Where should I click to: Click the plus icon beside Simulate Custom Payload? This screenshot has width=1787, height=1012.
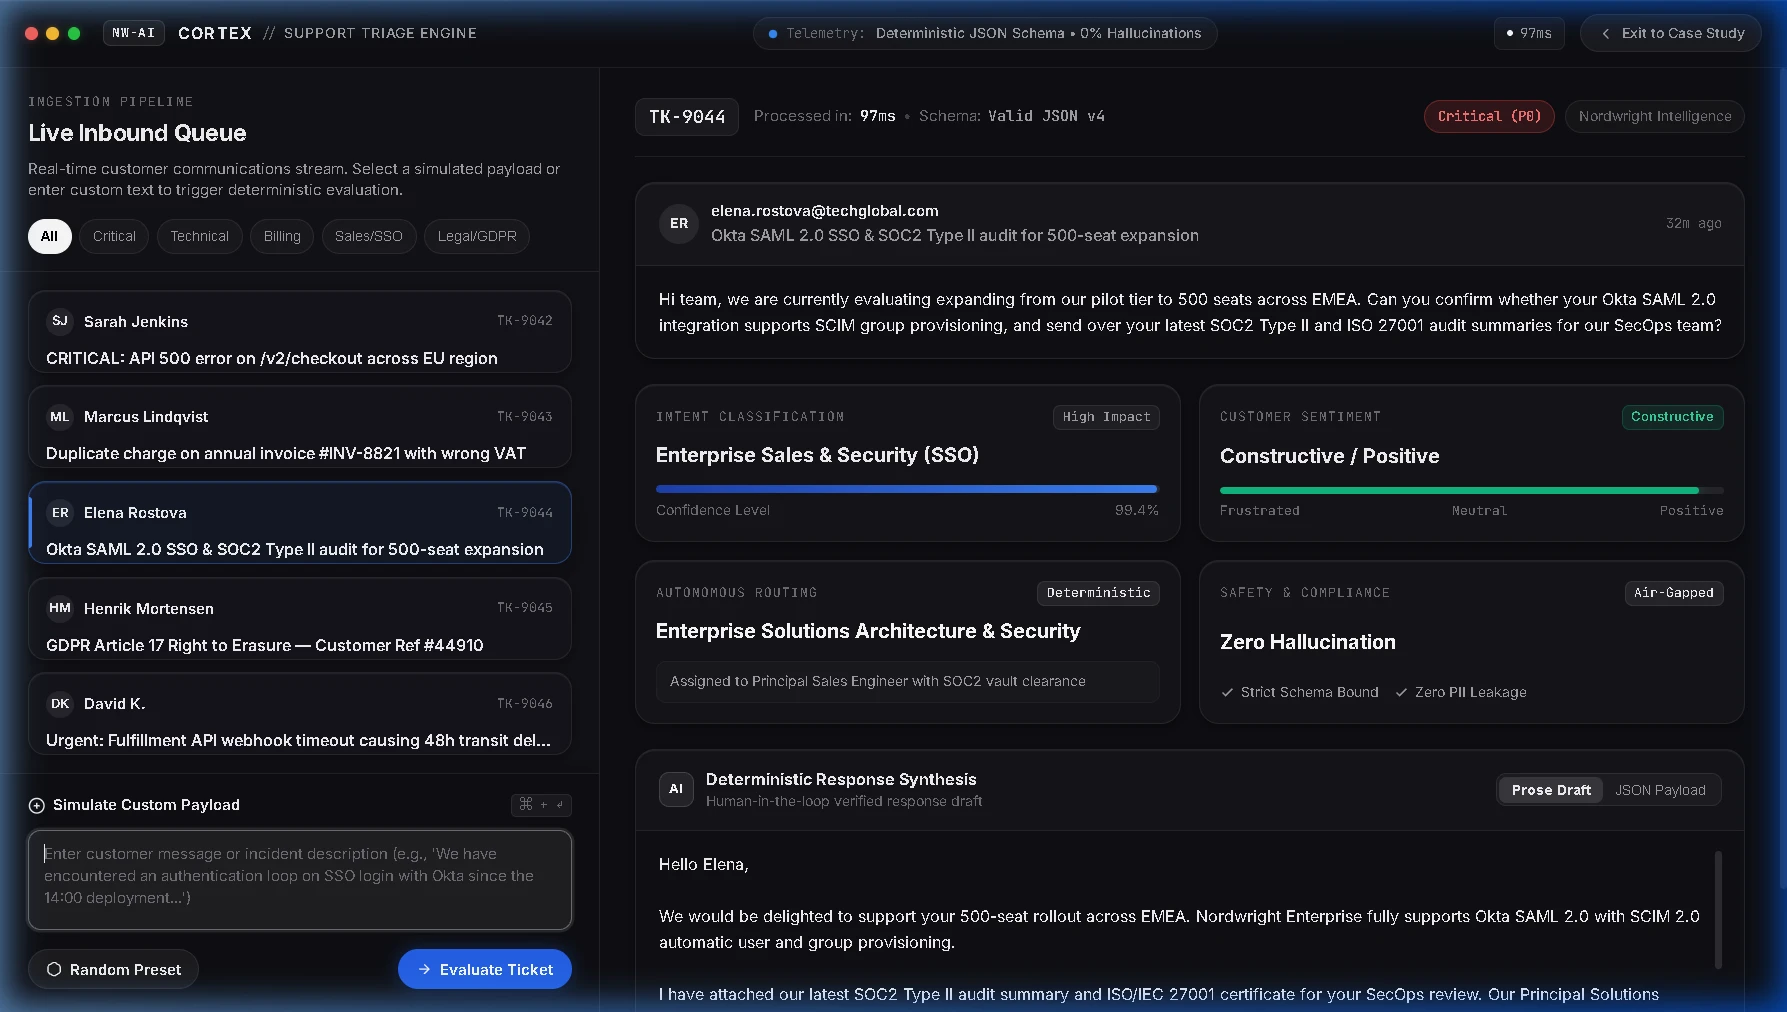click(37, 805)
